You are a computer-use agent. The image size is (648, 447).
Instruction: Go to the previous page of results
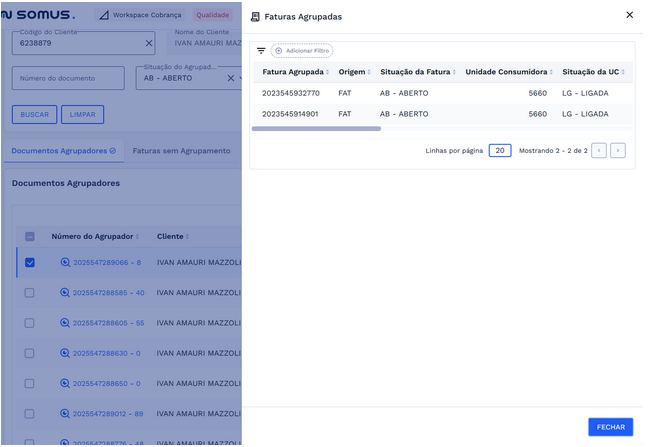(x=599, y=151)
